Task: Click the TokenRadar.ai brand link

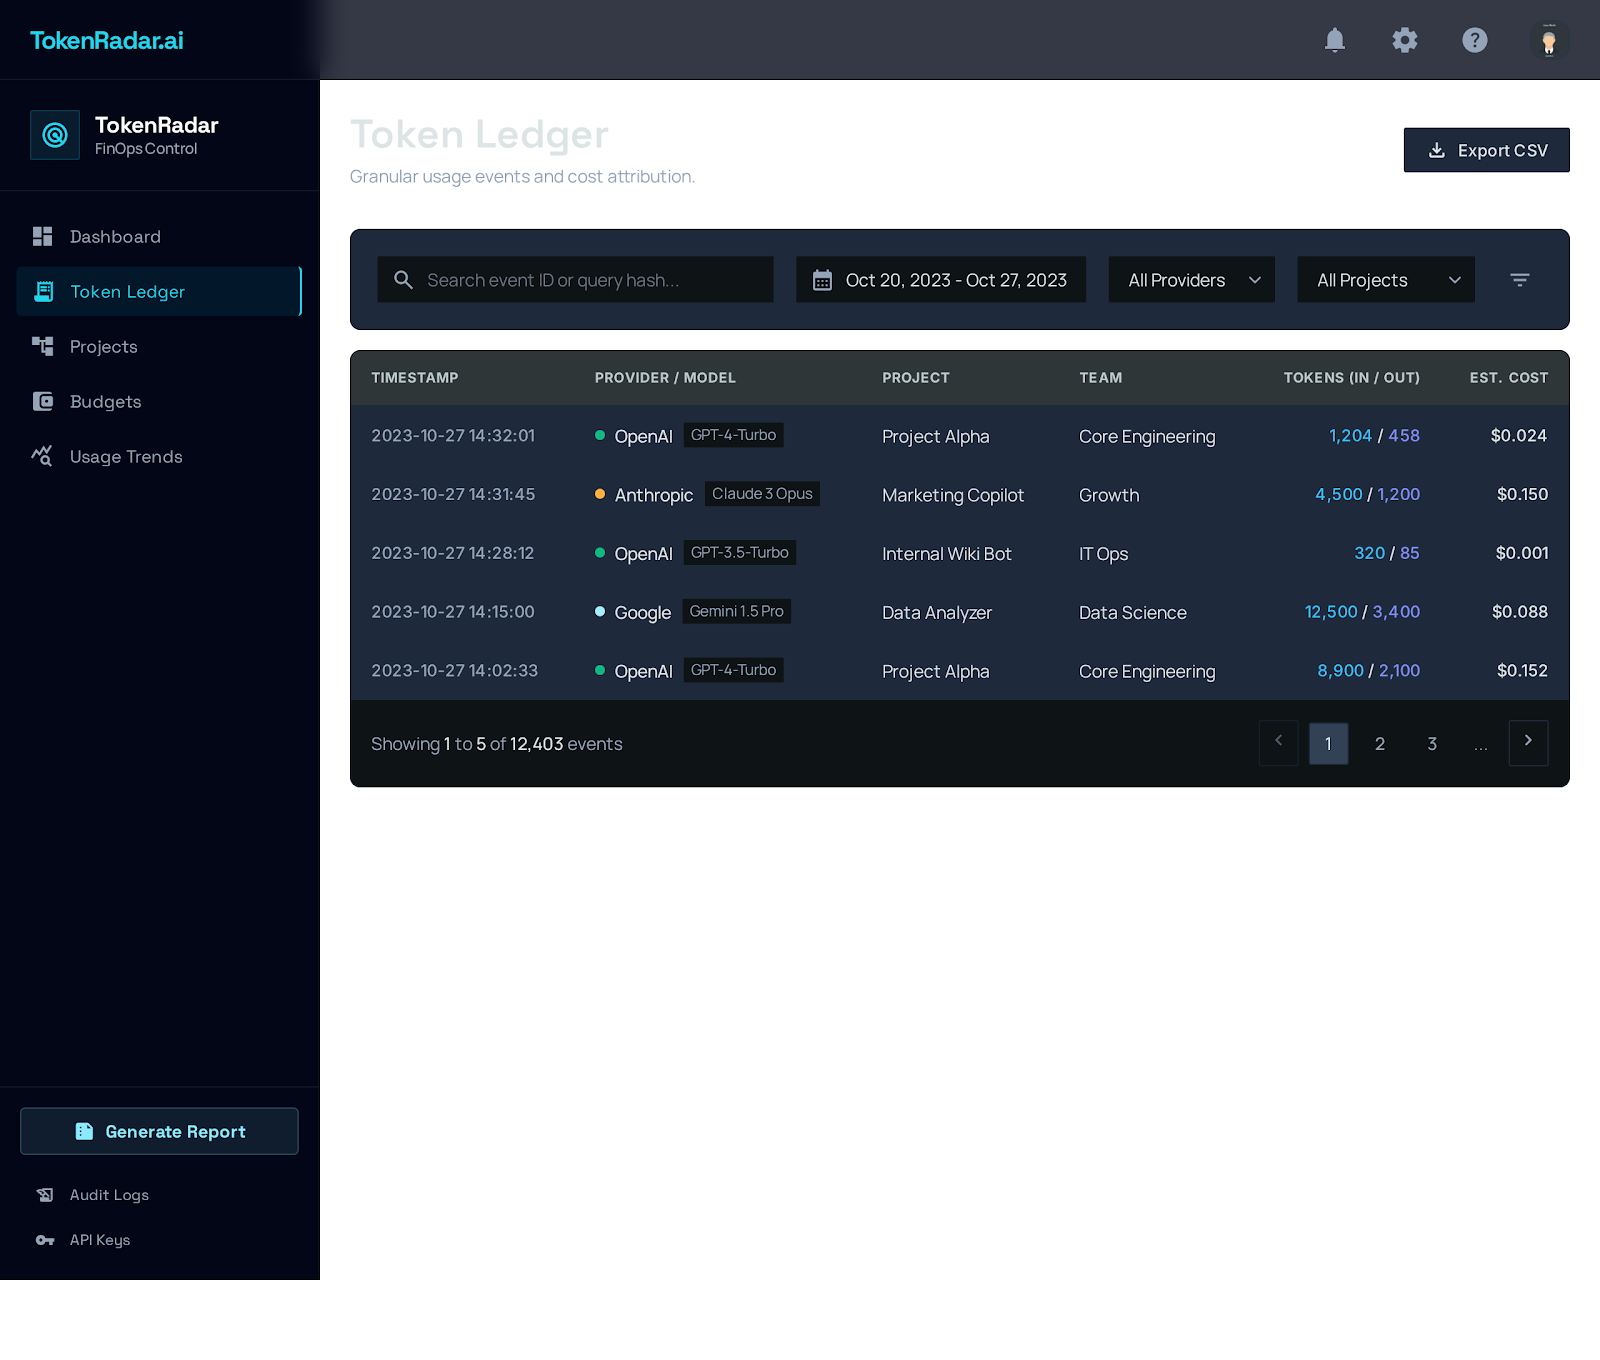Action: coord(107,40)
